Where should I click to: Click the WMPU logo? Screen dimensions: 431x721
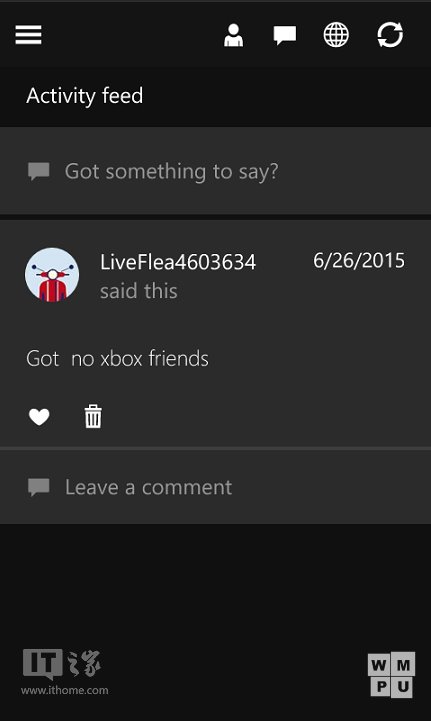[391, 675]
